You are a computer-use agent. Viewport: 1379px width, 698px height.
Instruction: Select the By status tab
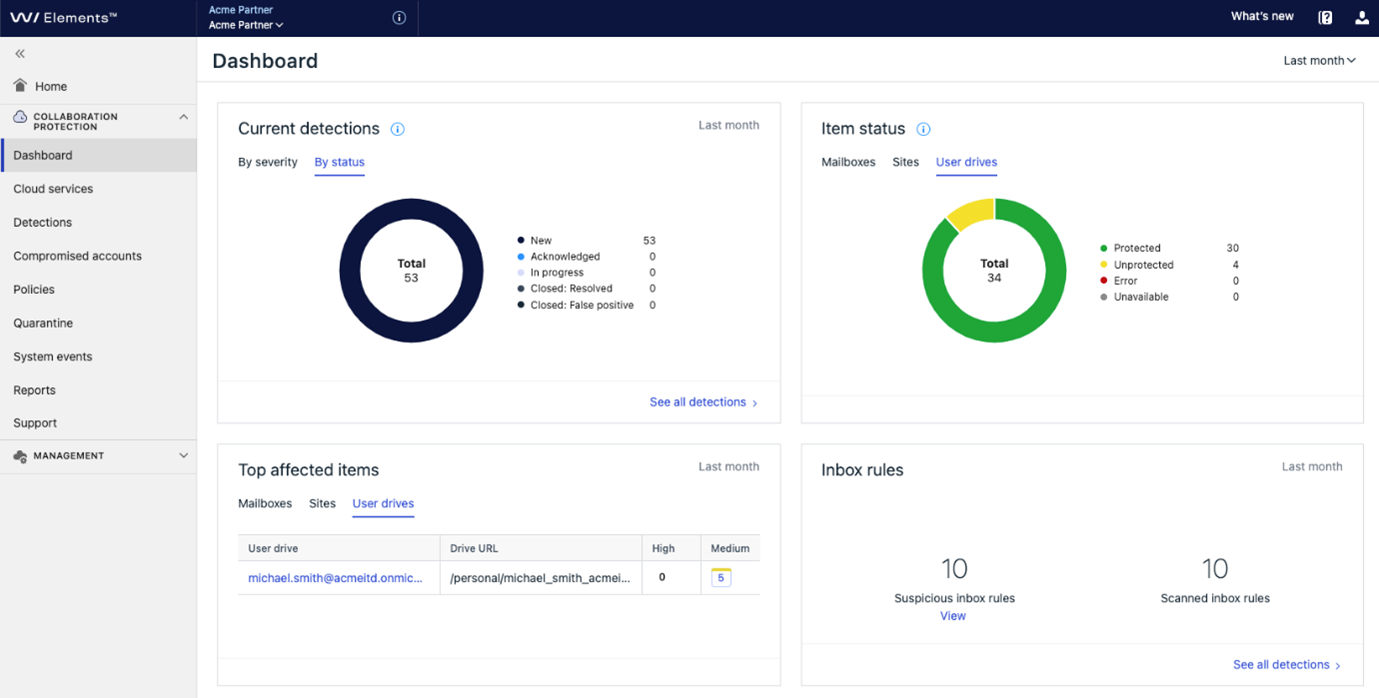pyautogui.click(x=339, y=162)
